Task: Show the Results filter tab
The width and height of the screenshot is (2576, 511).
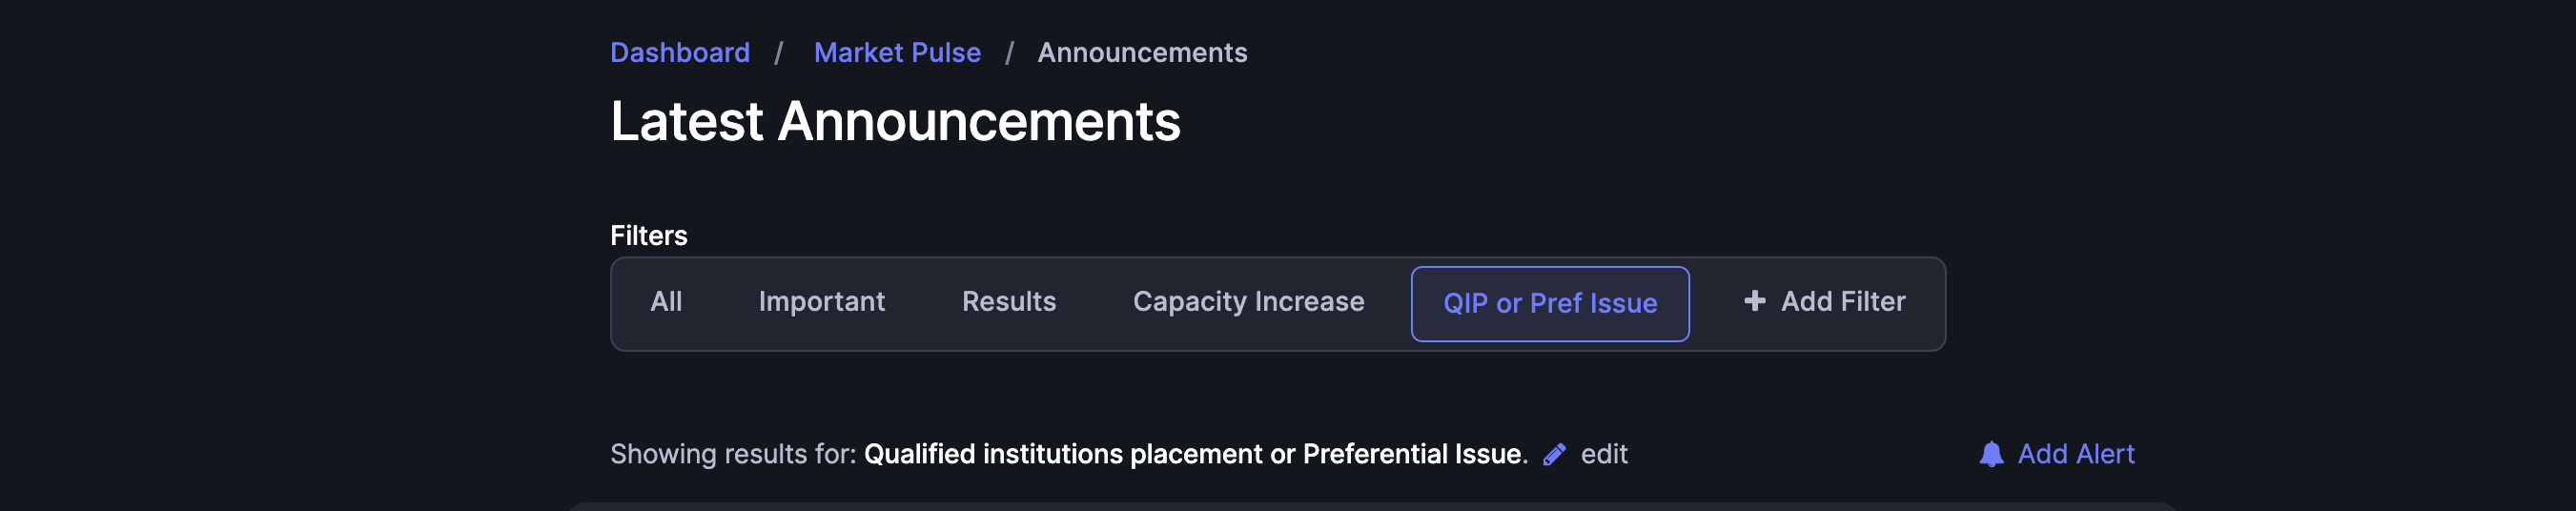Action: pos(1009,302)
